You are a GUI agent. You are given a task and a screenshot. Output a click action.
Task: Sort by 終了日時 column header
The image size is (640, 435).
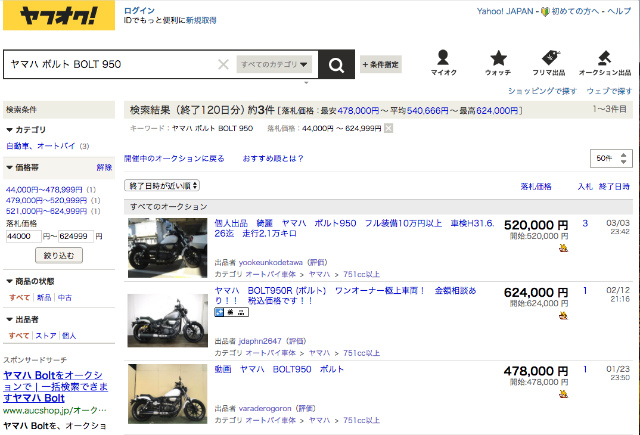[614, 186]
